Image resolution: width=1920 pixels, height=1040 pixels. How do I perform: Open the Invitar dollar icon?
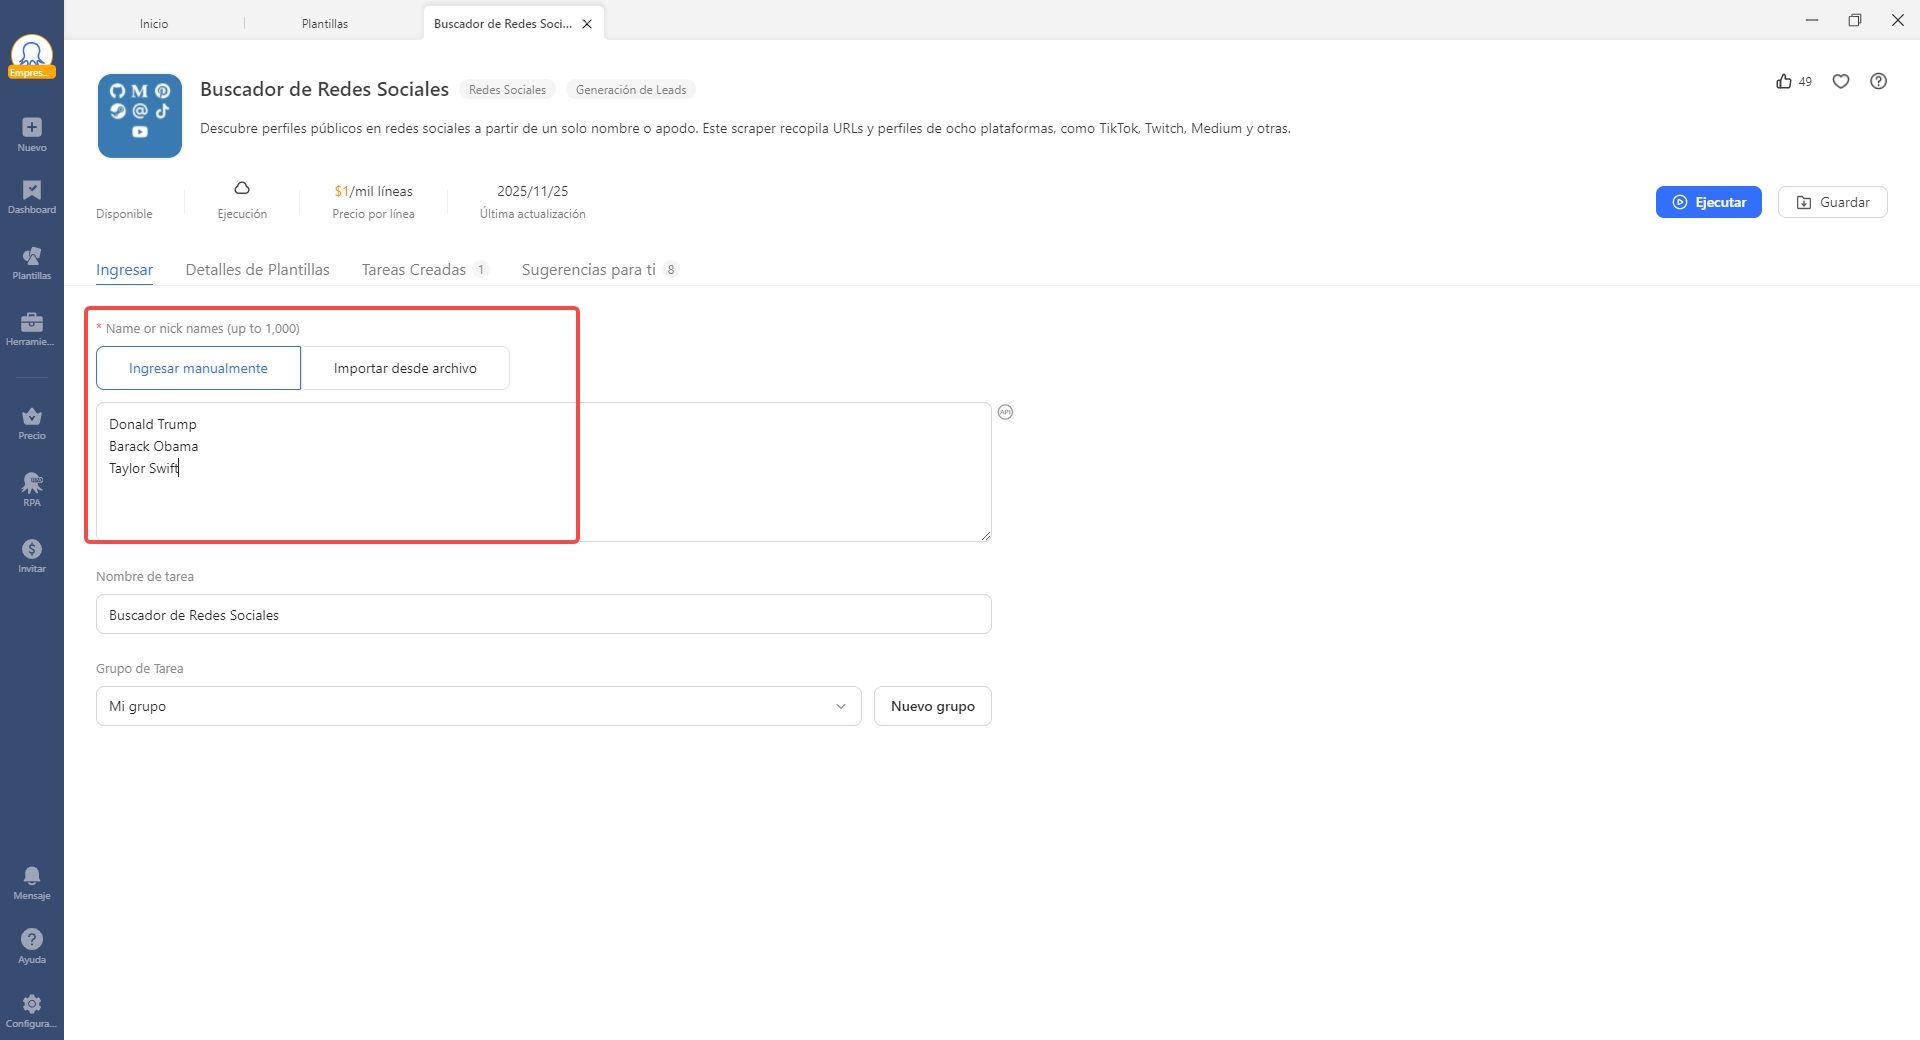coord(32,556)
